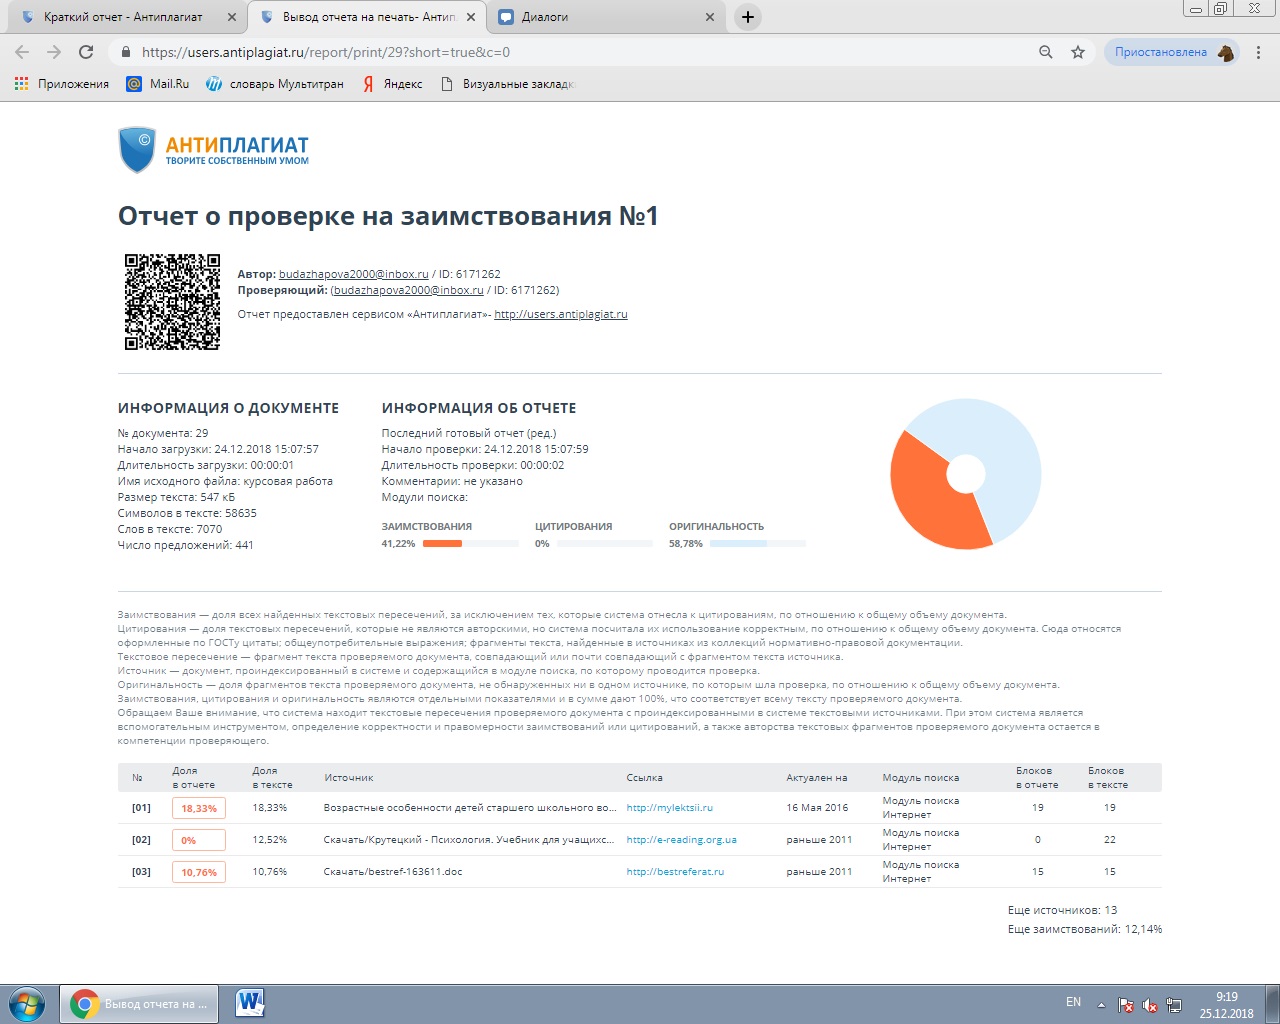Image resolution: width=1280 pixels, height=1024 pixels.
Task: Switch to the Диалоги tab
Action: point(600,17)
